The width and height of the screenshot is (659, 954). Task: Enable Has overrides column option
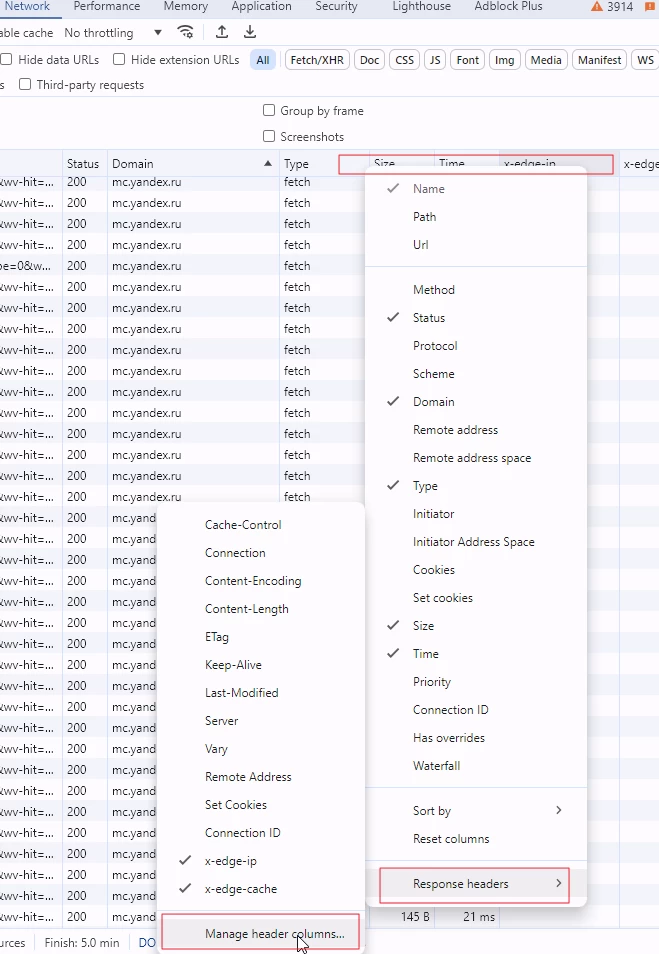(476, 737)
